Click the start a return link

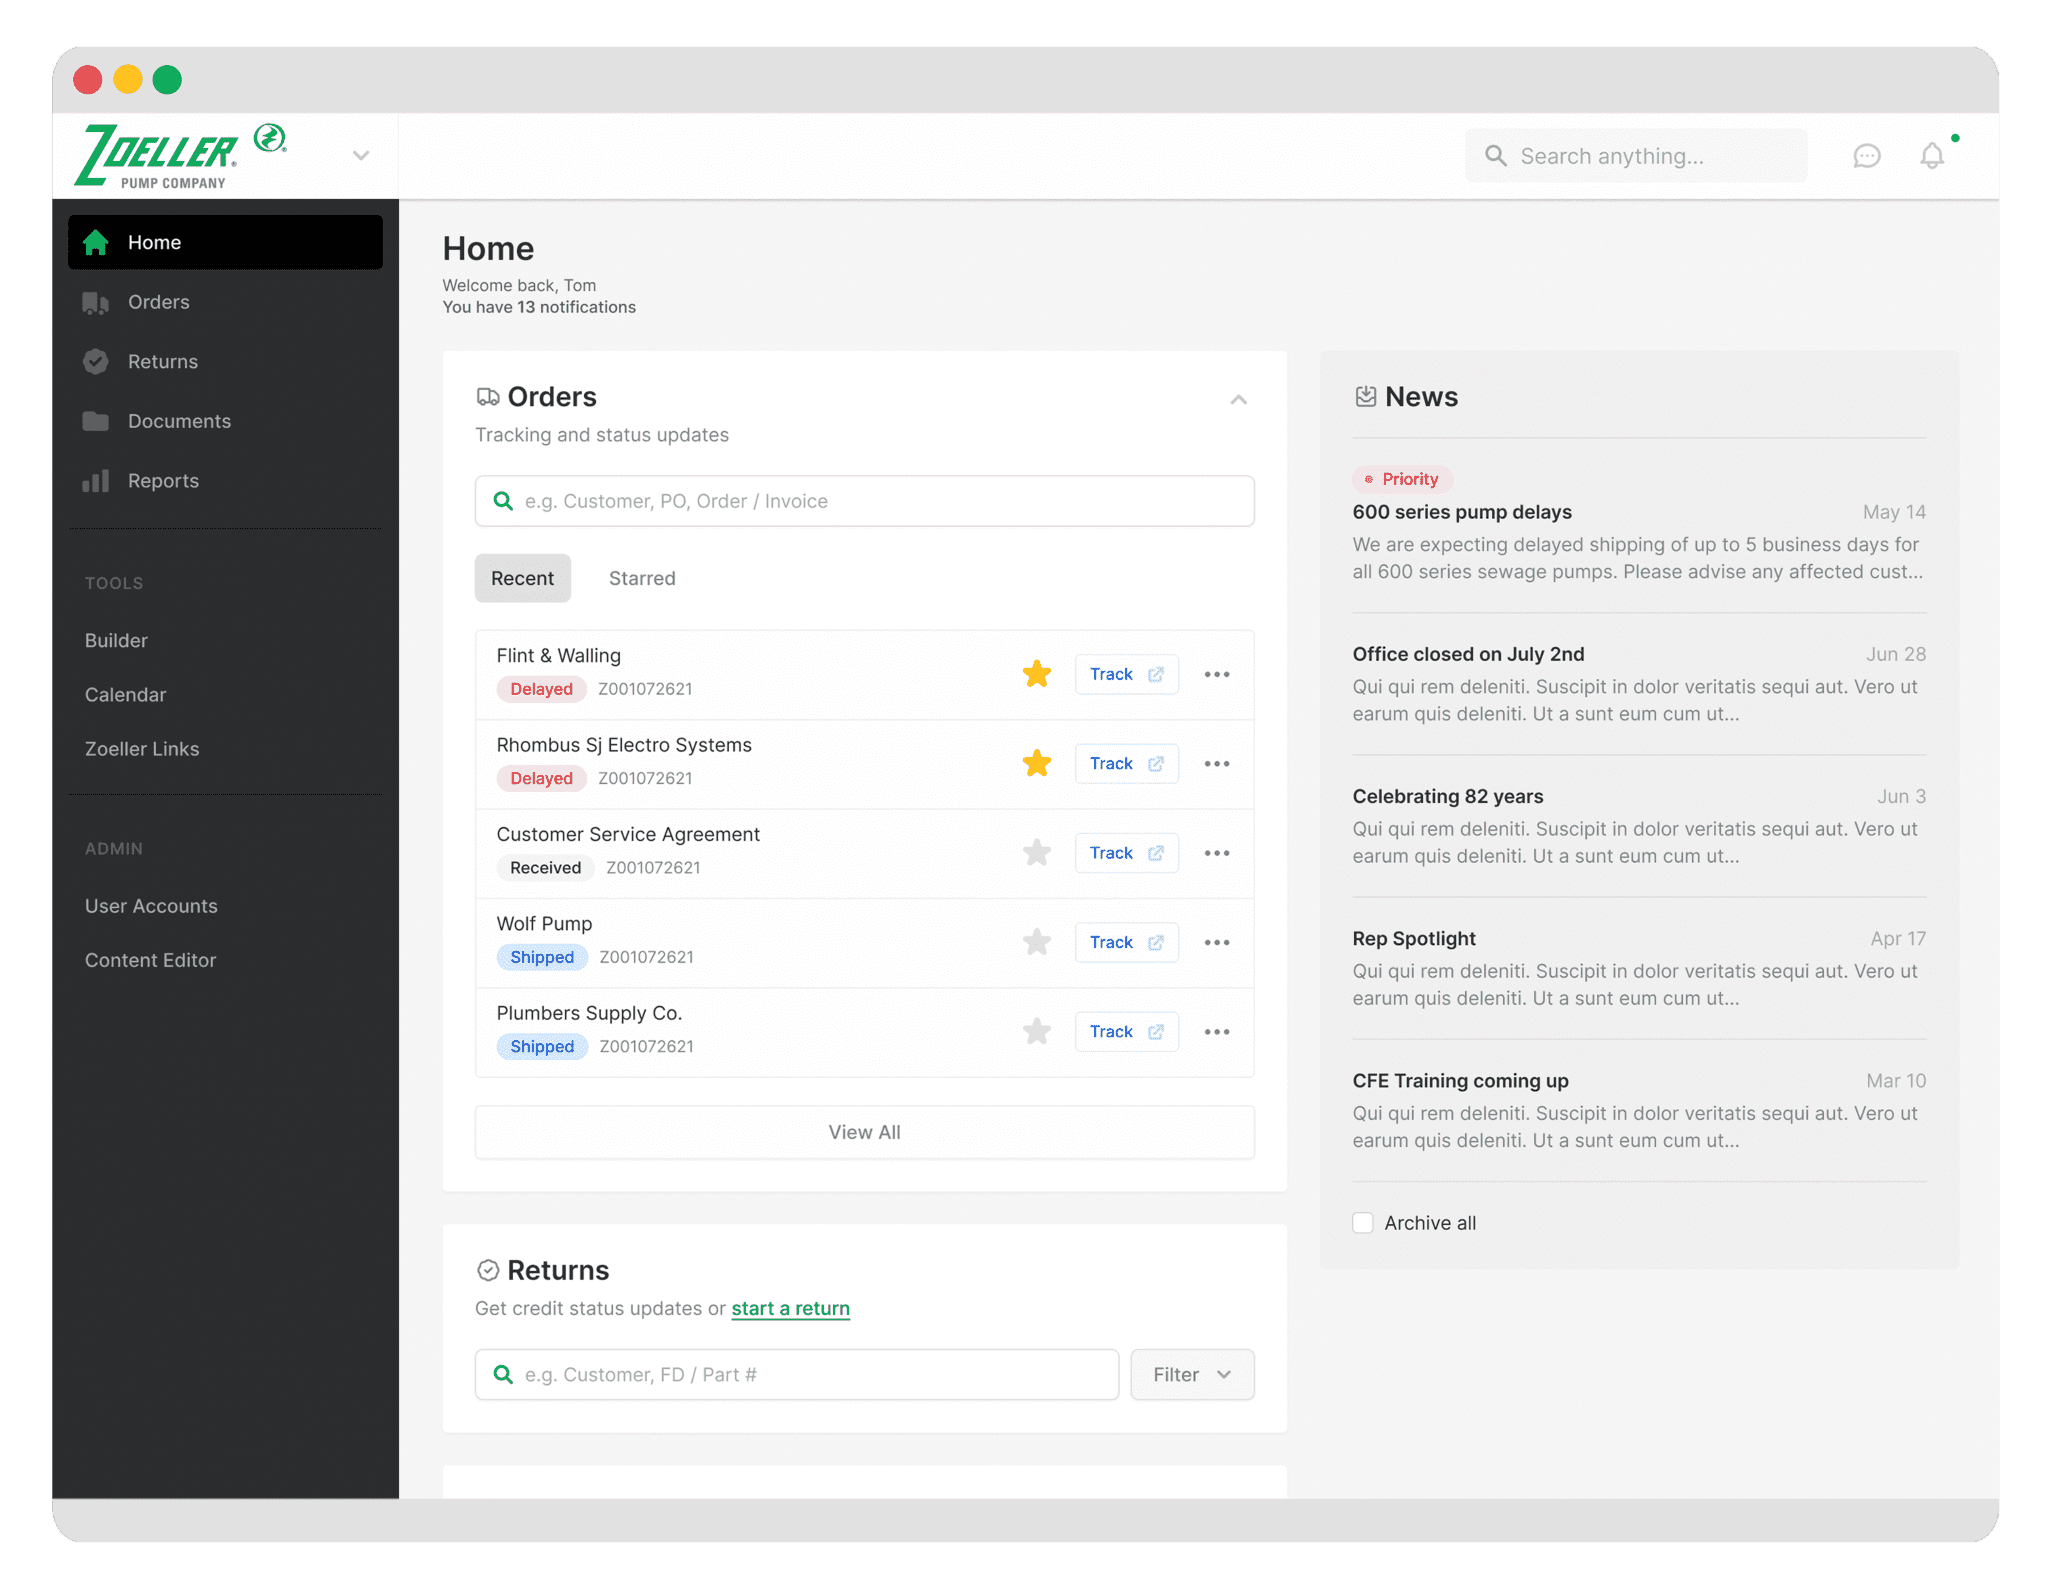tap(790, 1306)
